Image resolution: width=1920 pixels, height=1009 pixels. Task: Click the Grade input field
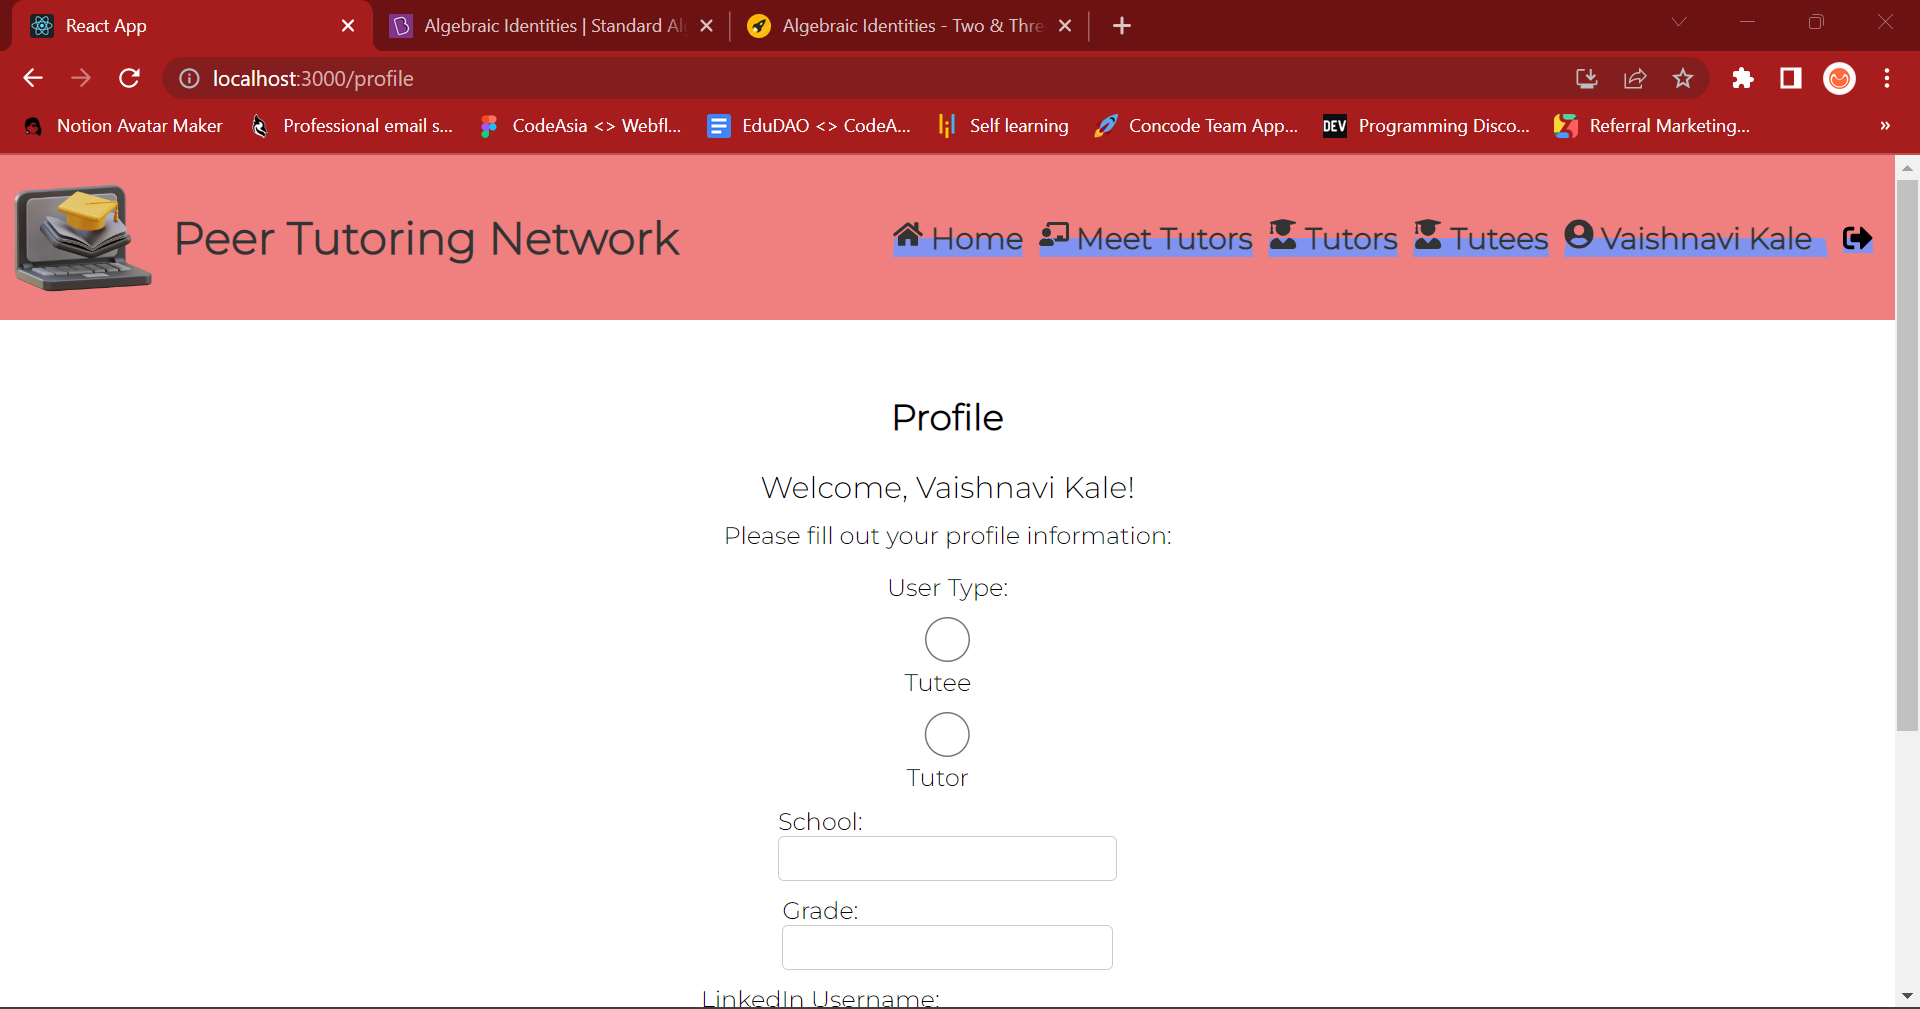(947, 948)
